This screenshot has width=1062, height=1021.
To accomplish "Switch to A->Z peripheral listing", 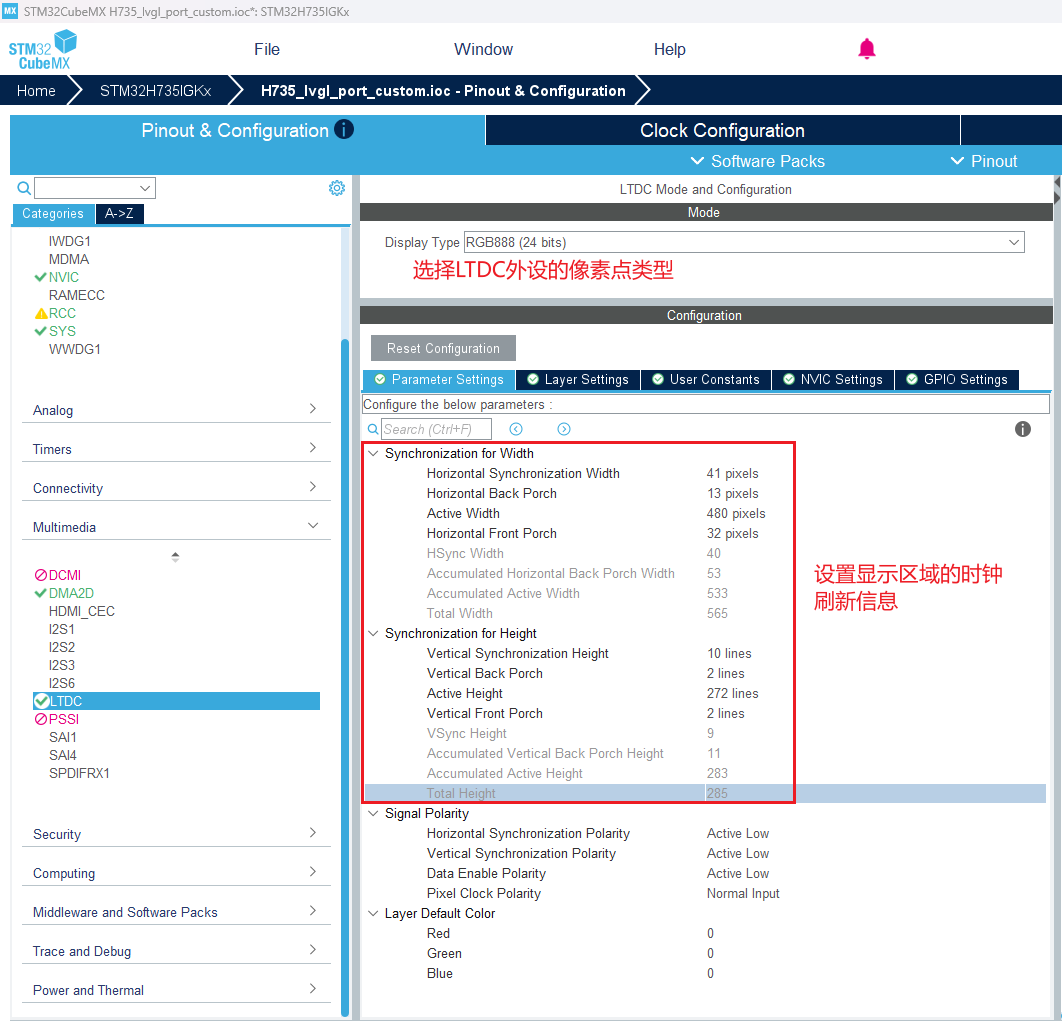I will click(x=119, y=213).
